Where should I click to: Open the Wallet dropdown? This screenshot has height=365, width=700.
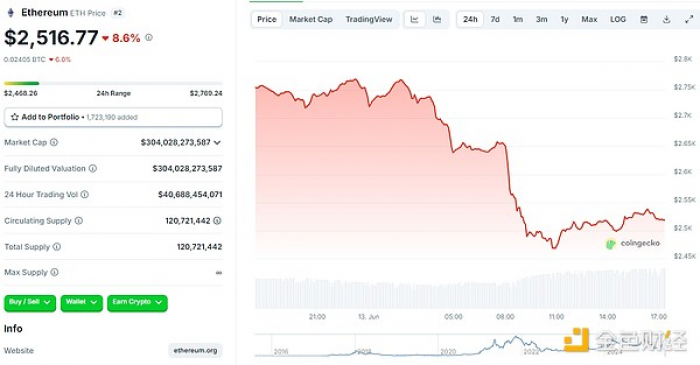82,302
